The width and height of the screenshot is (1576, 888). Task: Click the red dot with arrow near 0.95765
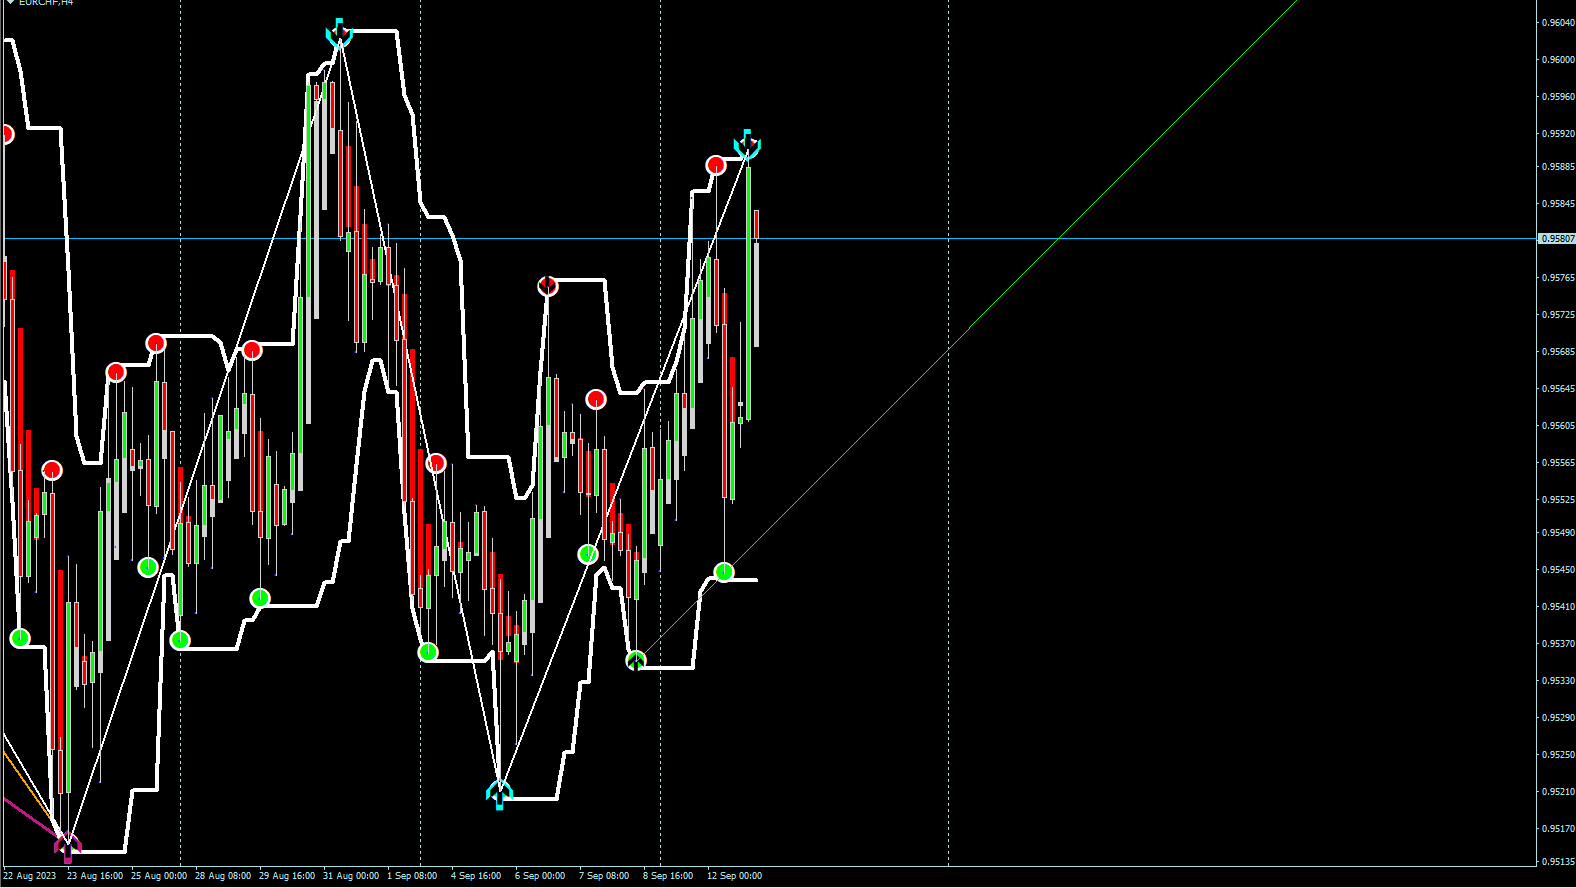[547, 286]
